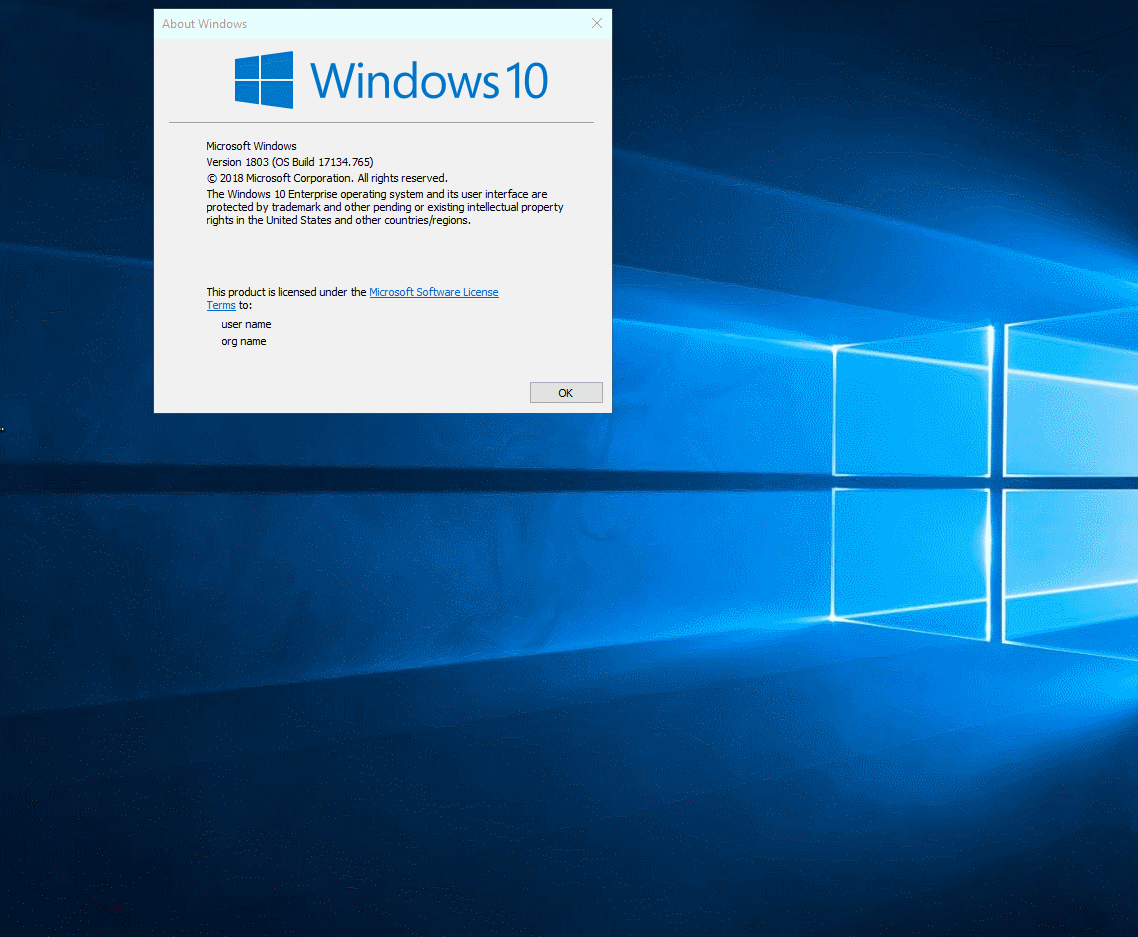Click the About Windows title bar text
This screenshot has width=1138, height=937.
pyautogui.click(x=205, y=24)
